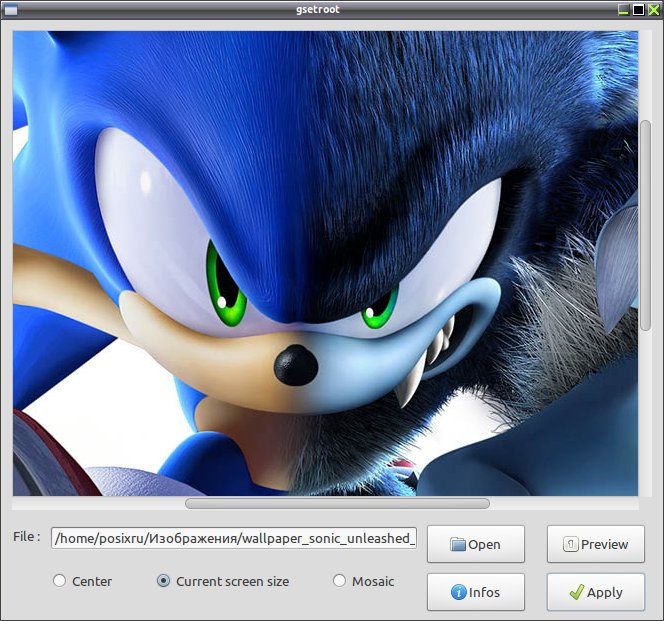
Task: Select the Center radio option
Action: (83, 581)
